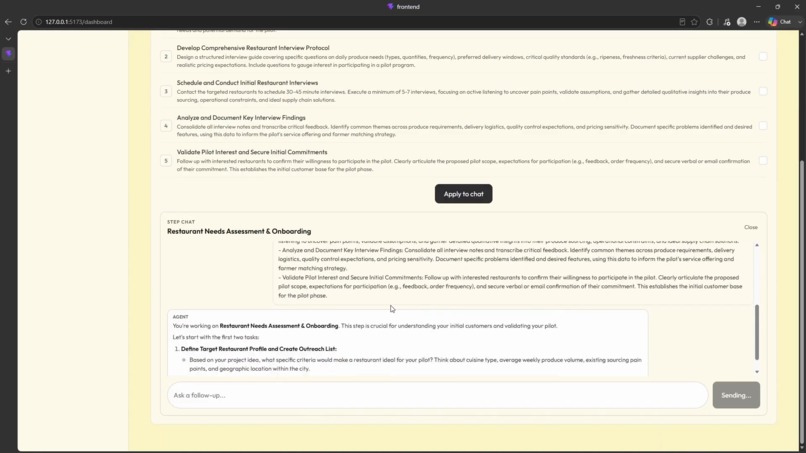
Task: Click 'Develop Comprehensive Restaurant Interview Protocol' heading
Action: pos(253,48)
